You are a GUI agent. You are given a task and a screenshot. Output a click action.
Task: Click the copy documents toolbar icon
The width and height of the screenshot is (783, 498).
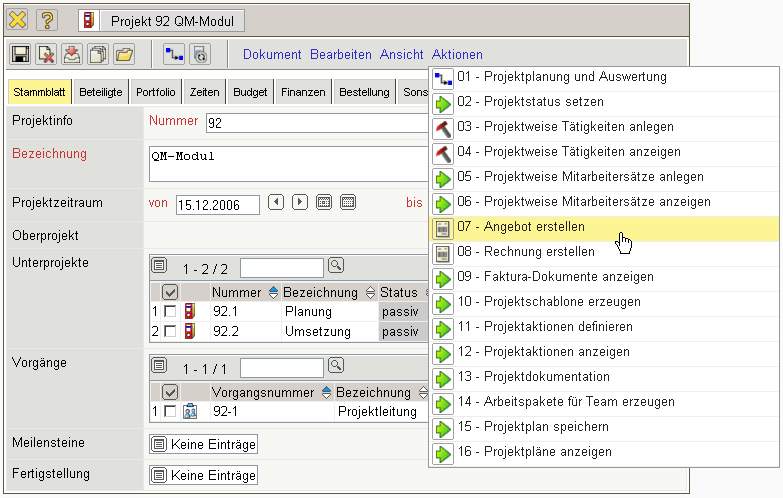98,55
